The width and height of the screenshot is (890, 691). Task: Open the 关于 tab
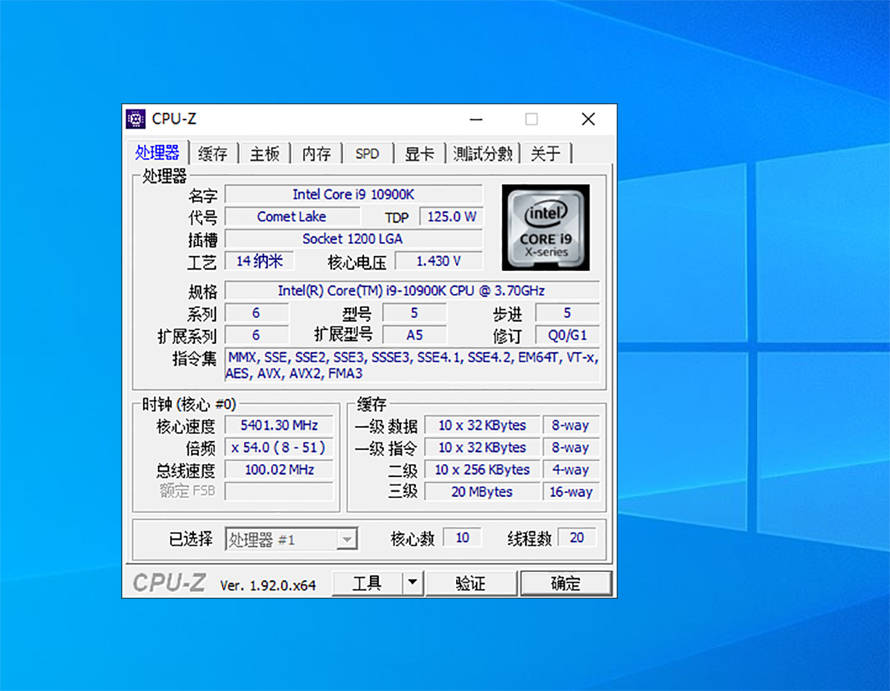tap(545, 154)
